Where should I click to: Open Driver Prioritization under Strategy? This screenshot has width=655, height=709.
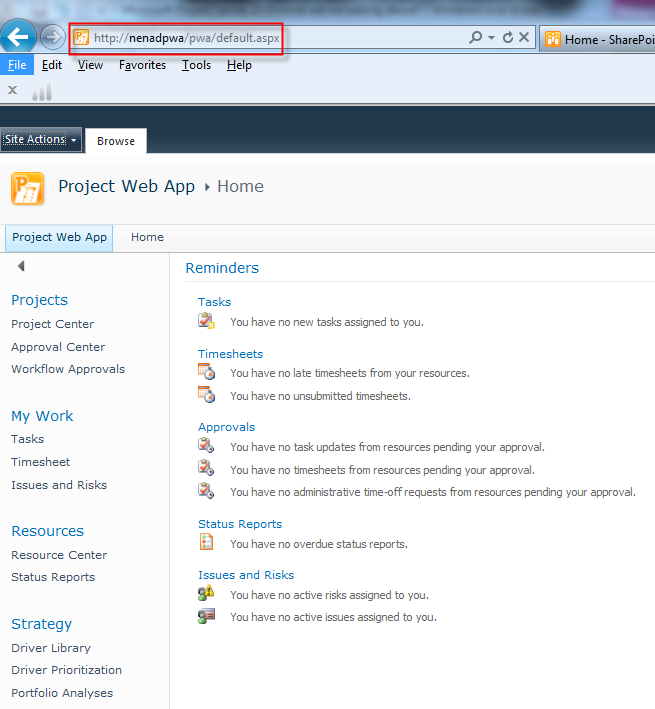(x=66, y=670)
